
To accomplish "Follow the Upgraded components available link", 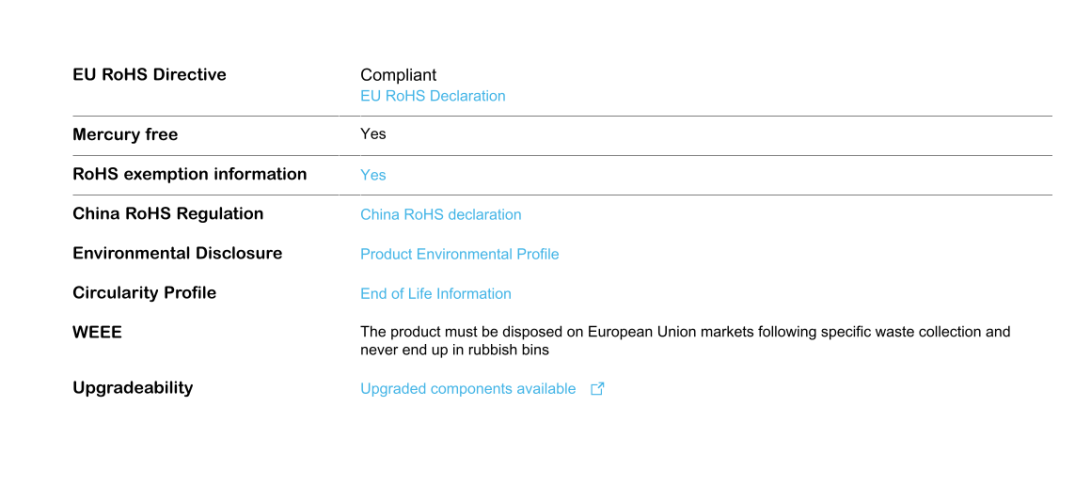I will click(467, 389).
